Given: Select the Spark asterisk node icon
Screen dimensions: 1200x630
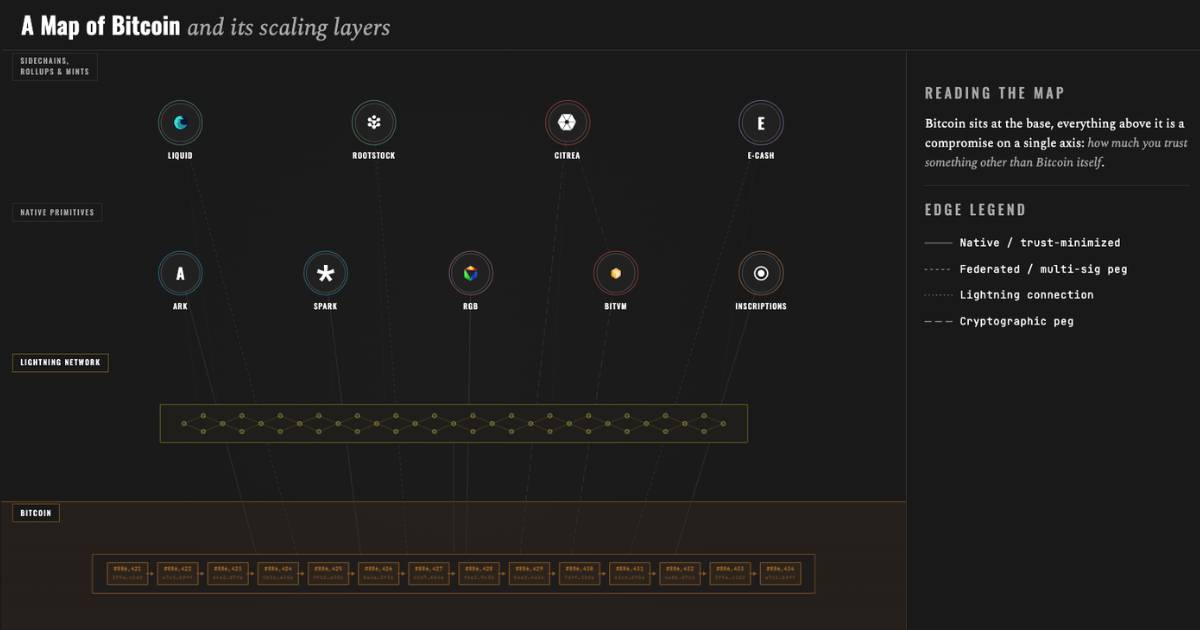Looking at the screenshot, I should [325, 273].
